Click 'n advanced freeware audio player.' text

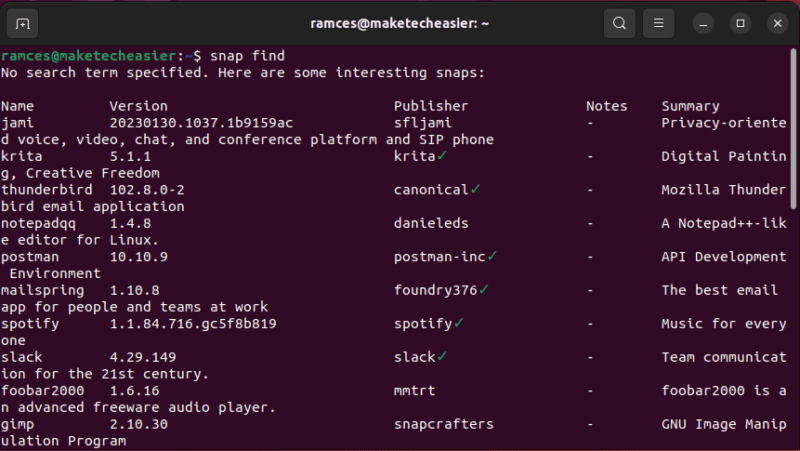click(138, 408)
